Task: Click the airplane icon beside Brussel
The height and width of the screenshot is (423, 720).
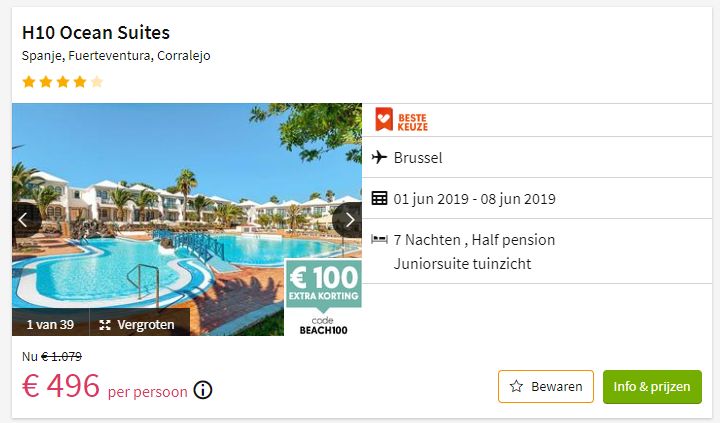Action: pos(379,157)
